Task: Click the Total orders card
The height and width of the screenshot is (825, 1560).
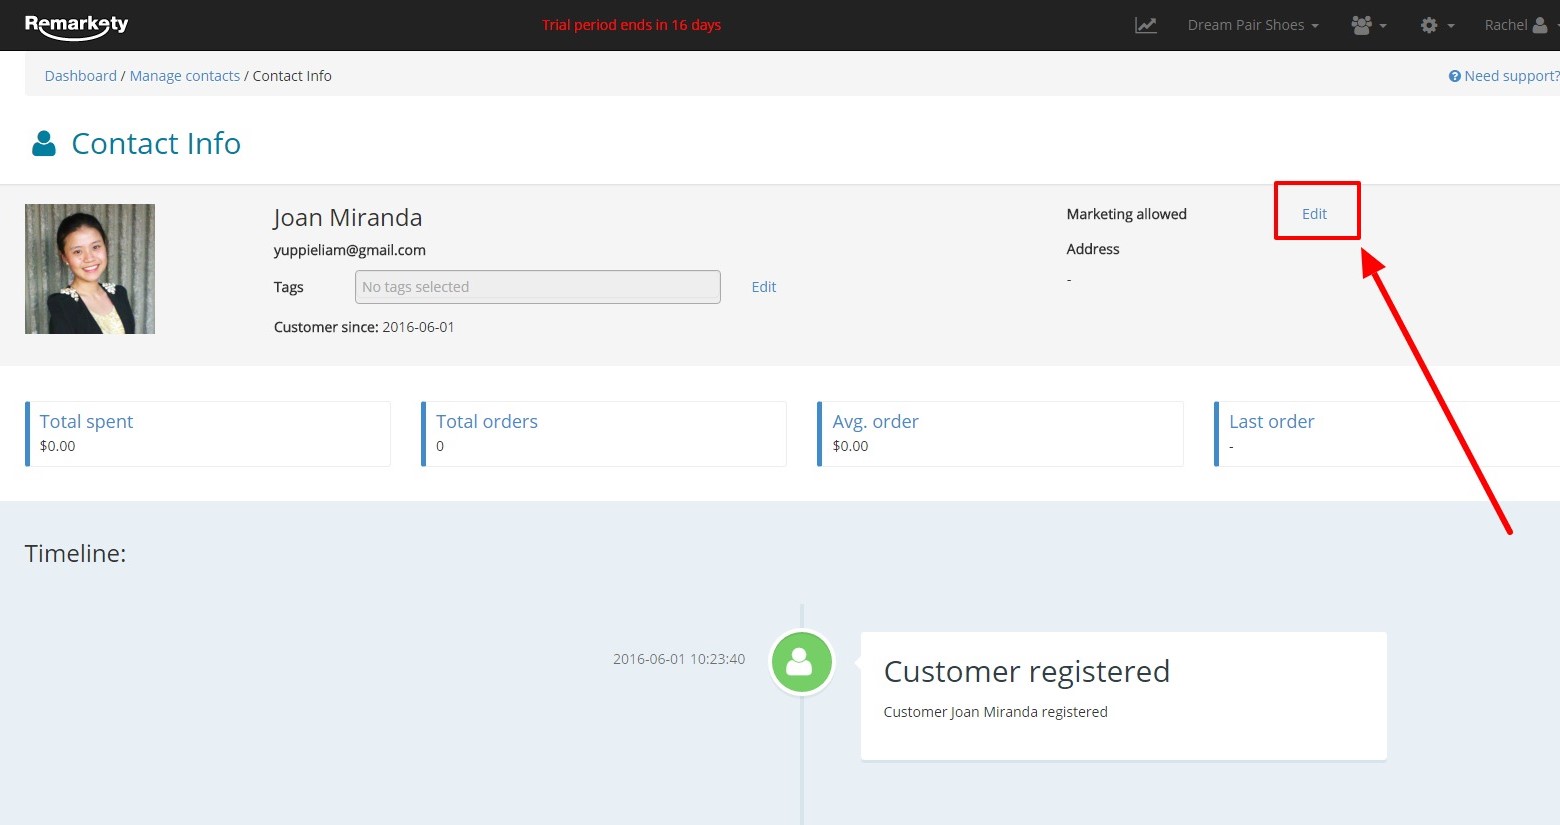Action: pos(604,434)
